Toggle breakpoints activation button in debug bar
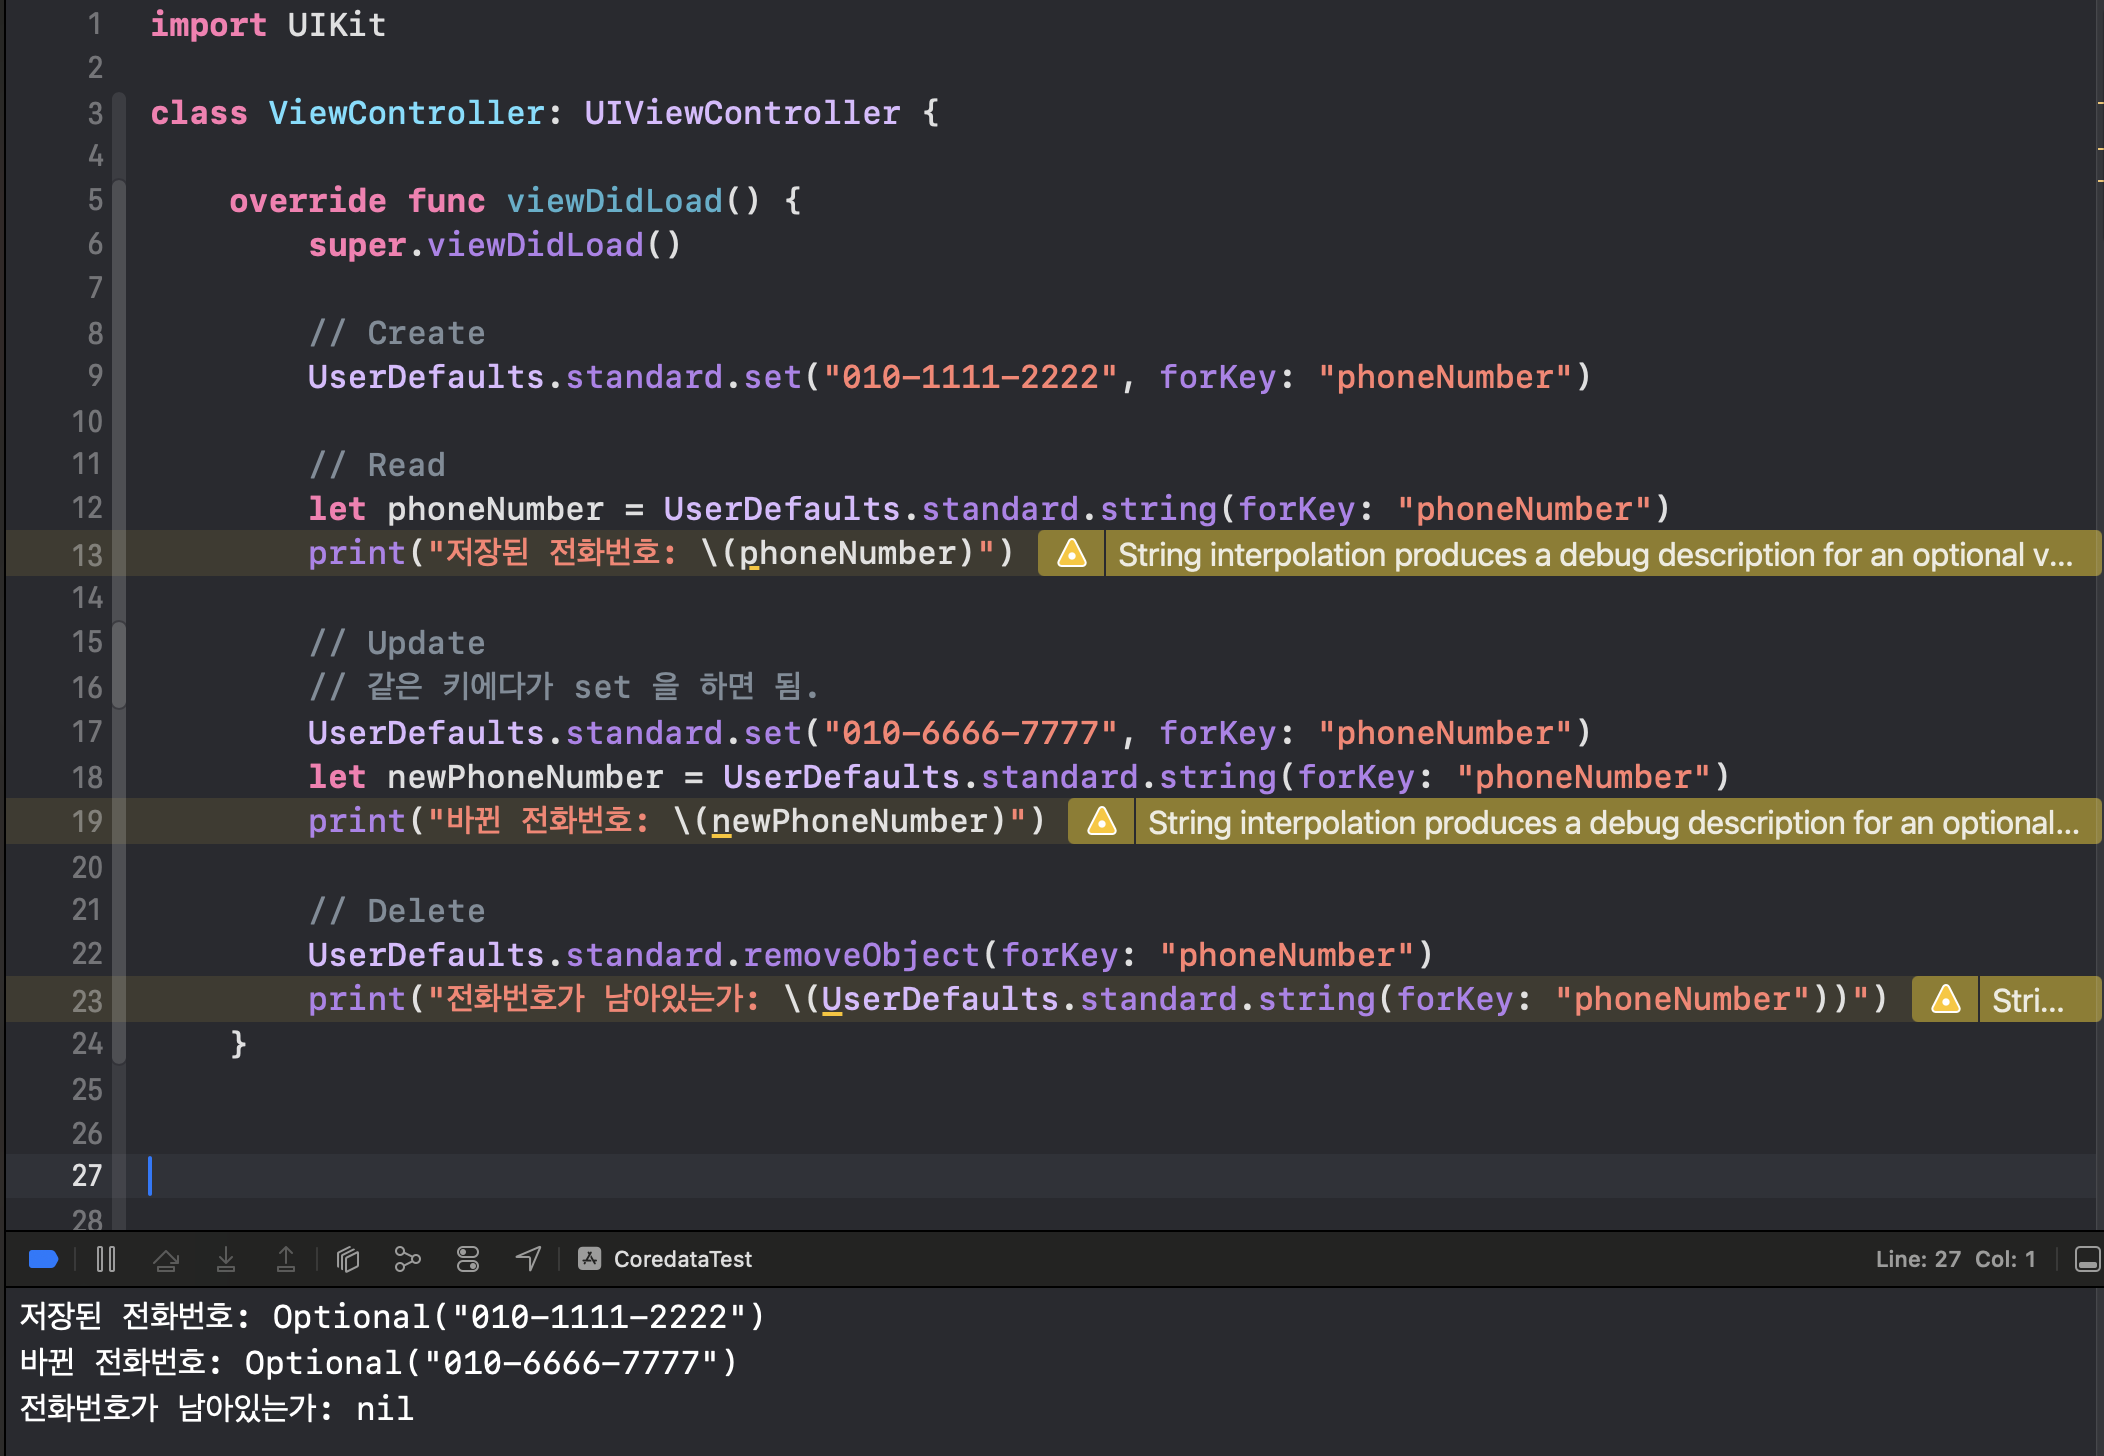The image size is (2104, 1456). click(x=43, y=1259)
